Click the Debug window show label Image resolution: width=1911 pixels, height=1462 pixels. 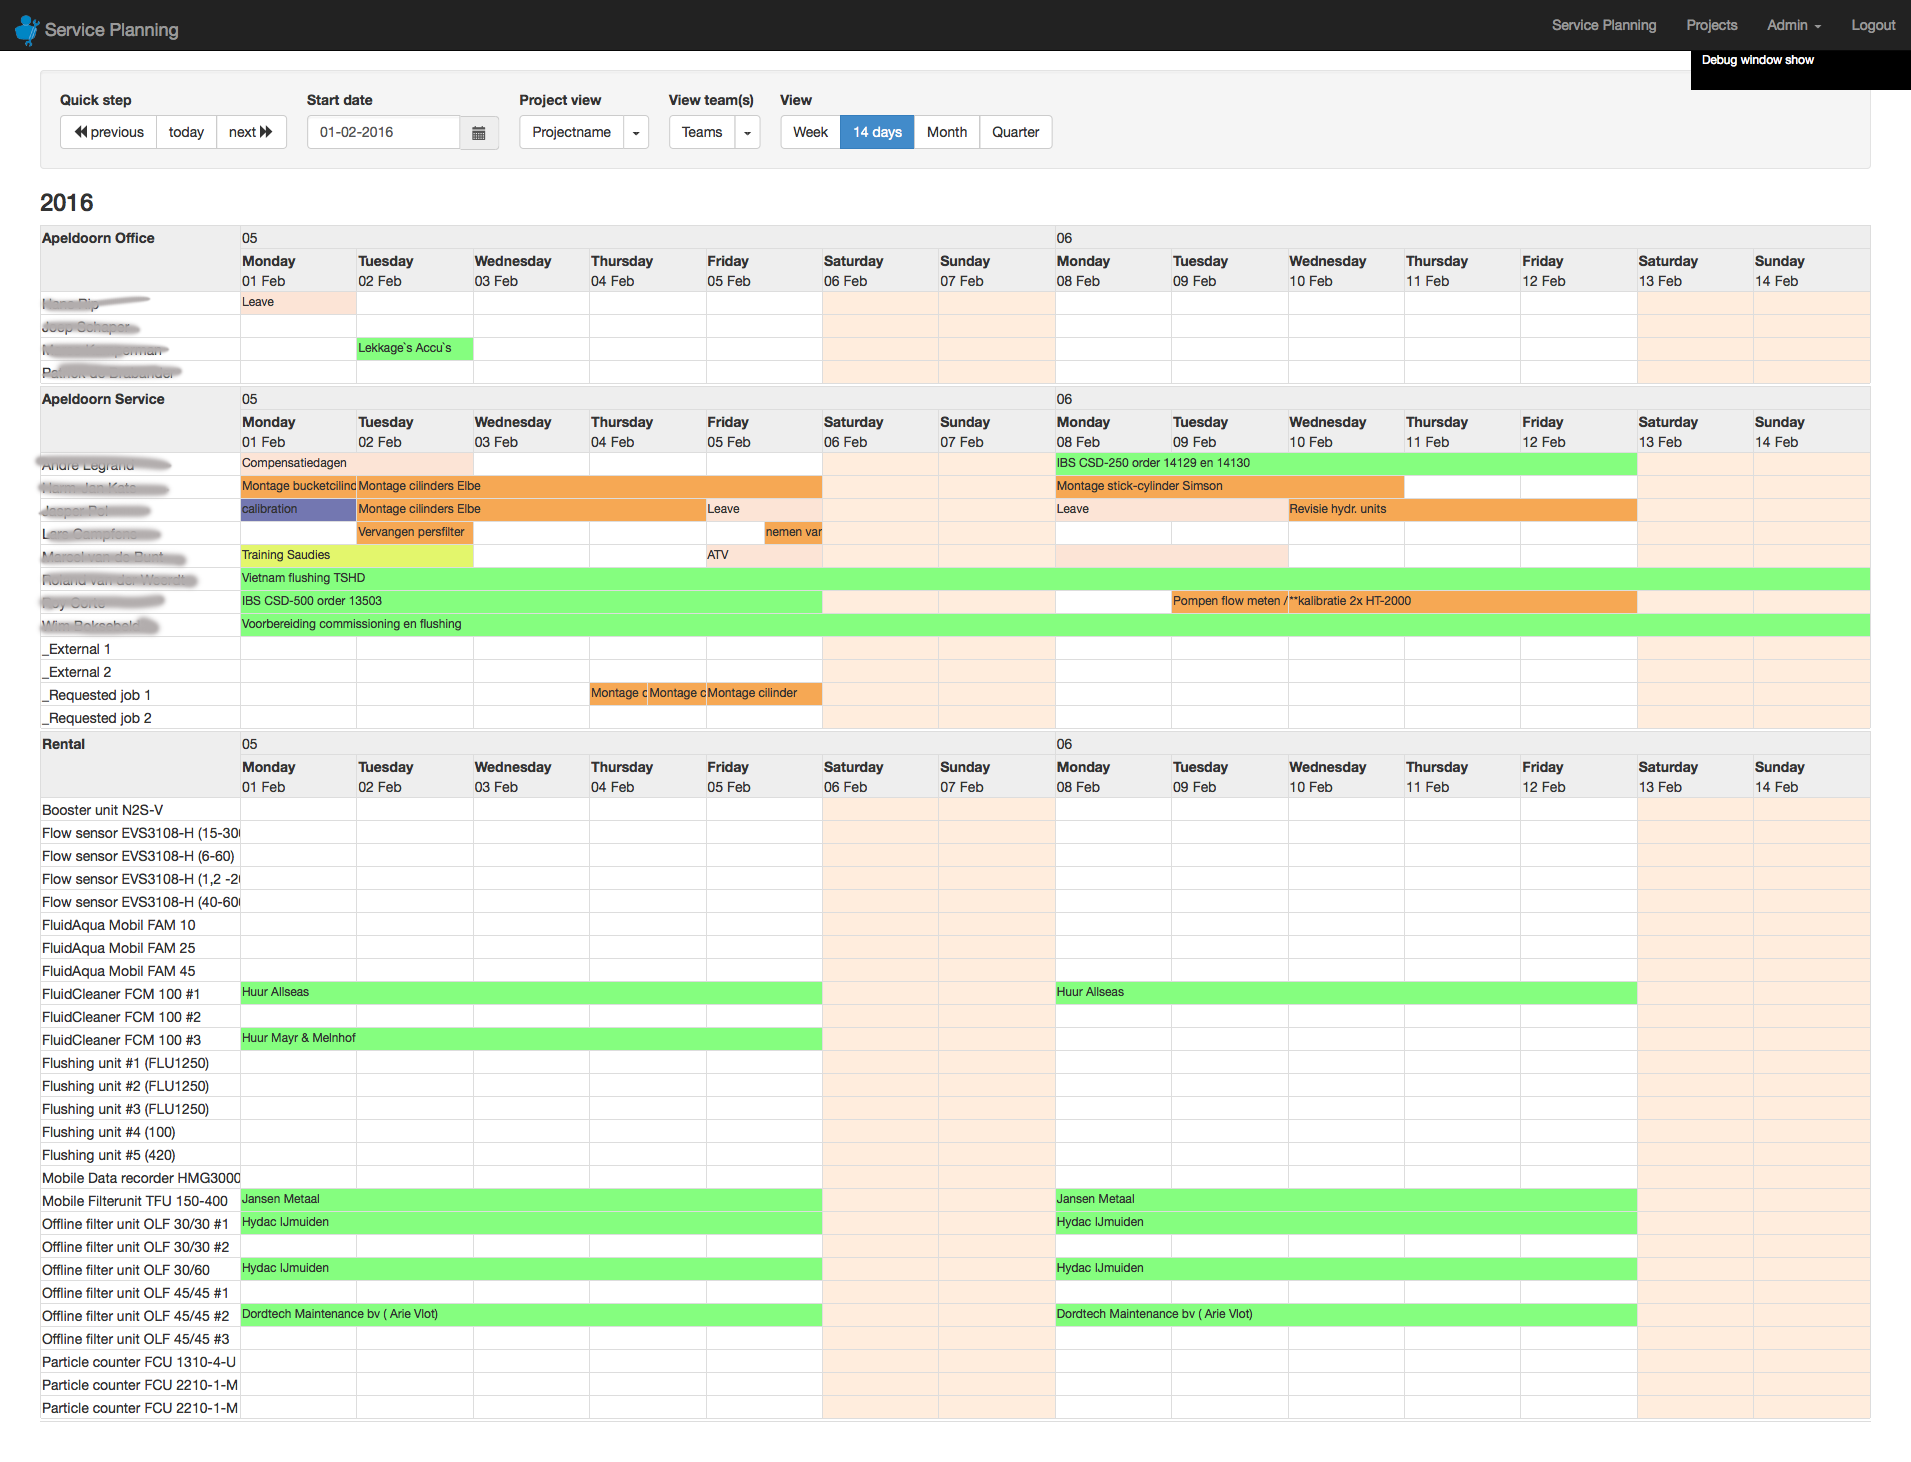point(1757,60)
